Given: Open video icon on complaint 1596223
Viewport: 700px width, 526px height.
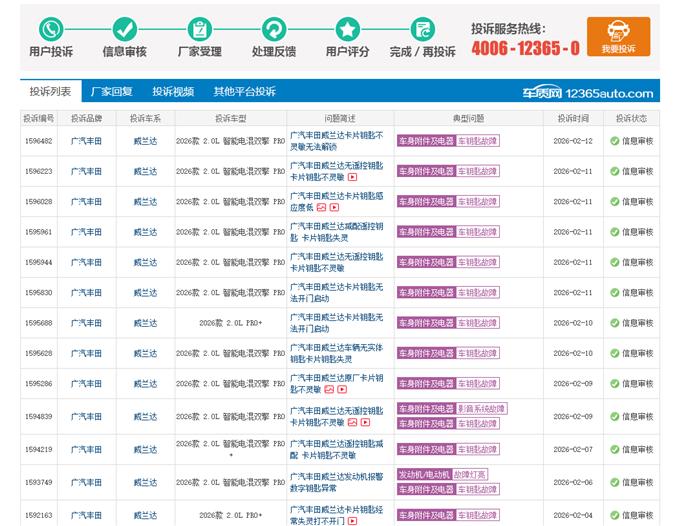Looking at the screenshot, I should click(x=351, y=178).
